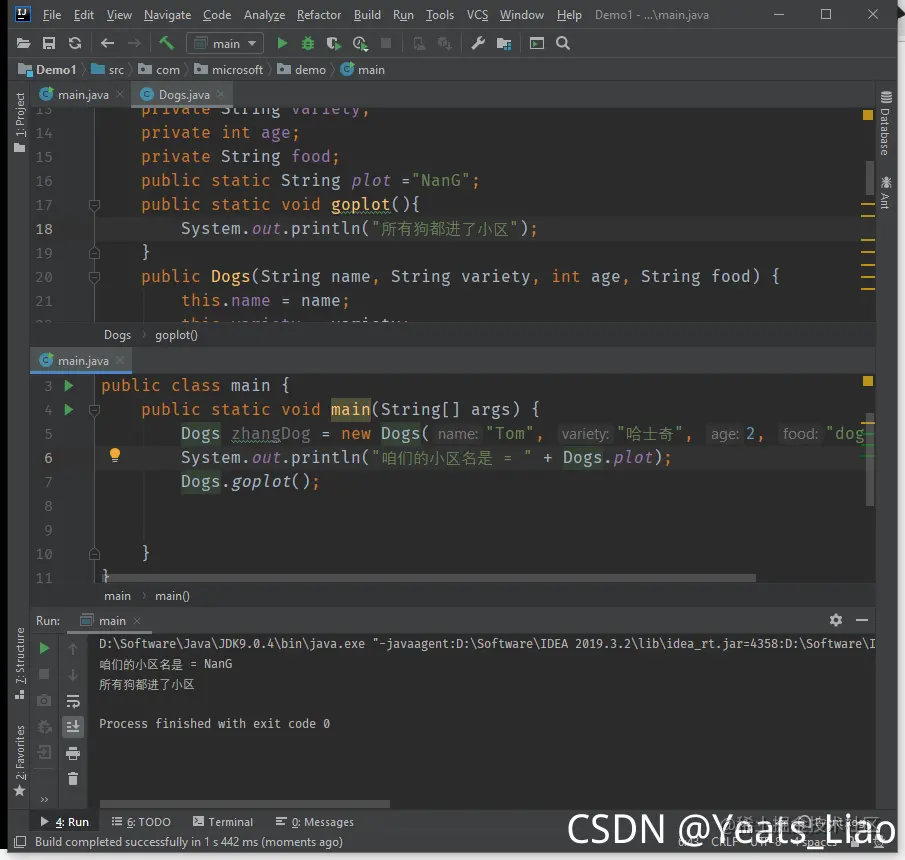The height and width of the screenshot is (860, 905).
Task: Open Settings via the wrench icon
Action: point(478,43)
